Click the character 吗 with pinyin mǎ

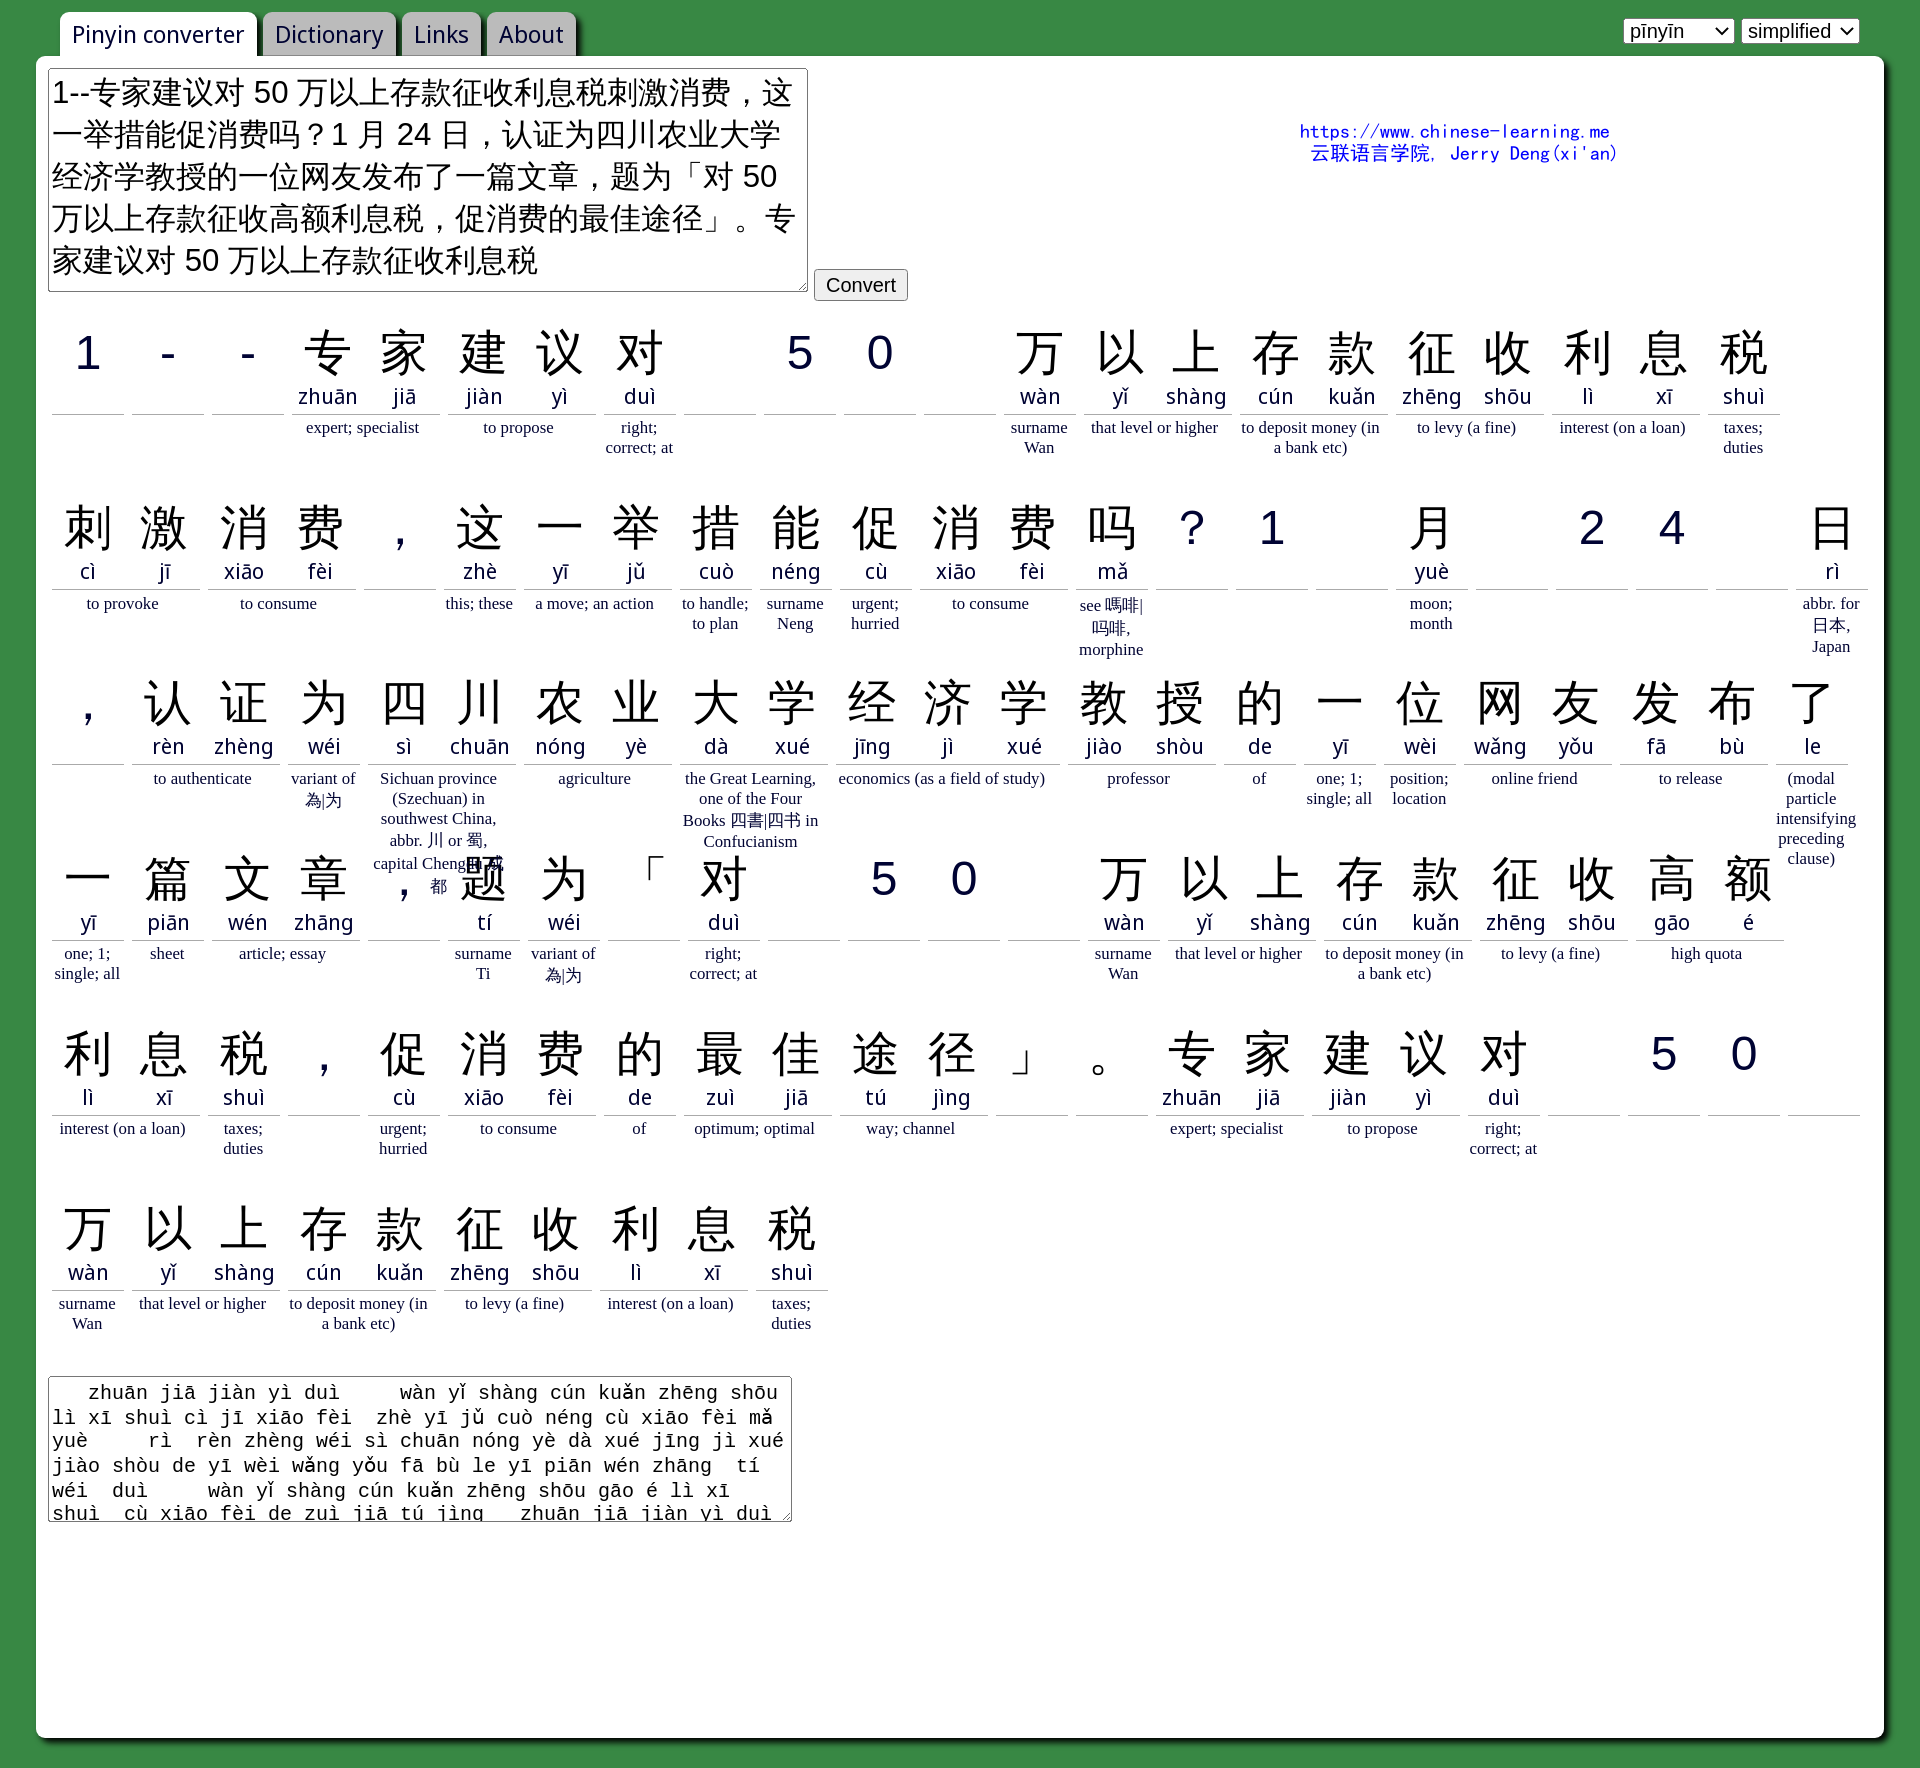(1112, 529)
